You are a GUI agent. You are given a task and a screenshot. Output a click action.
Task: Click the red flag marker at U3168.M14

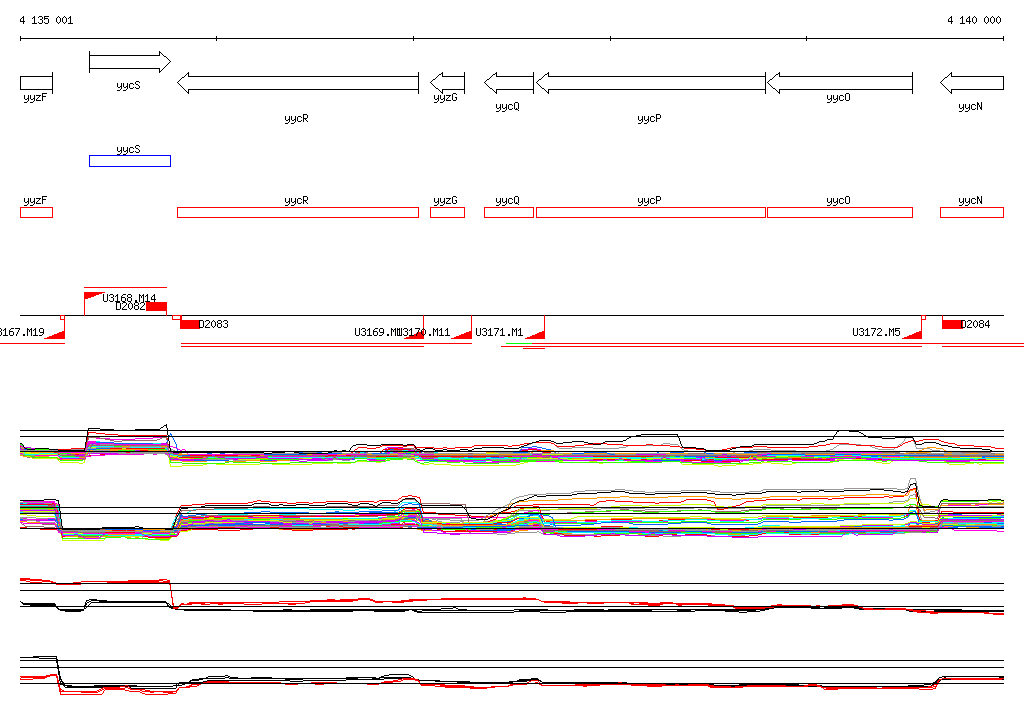93,296
